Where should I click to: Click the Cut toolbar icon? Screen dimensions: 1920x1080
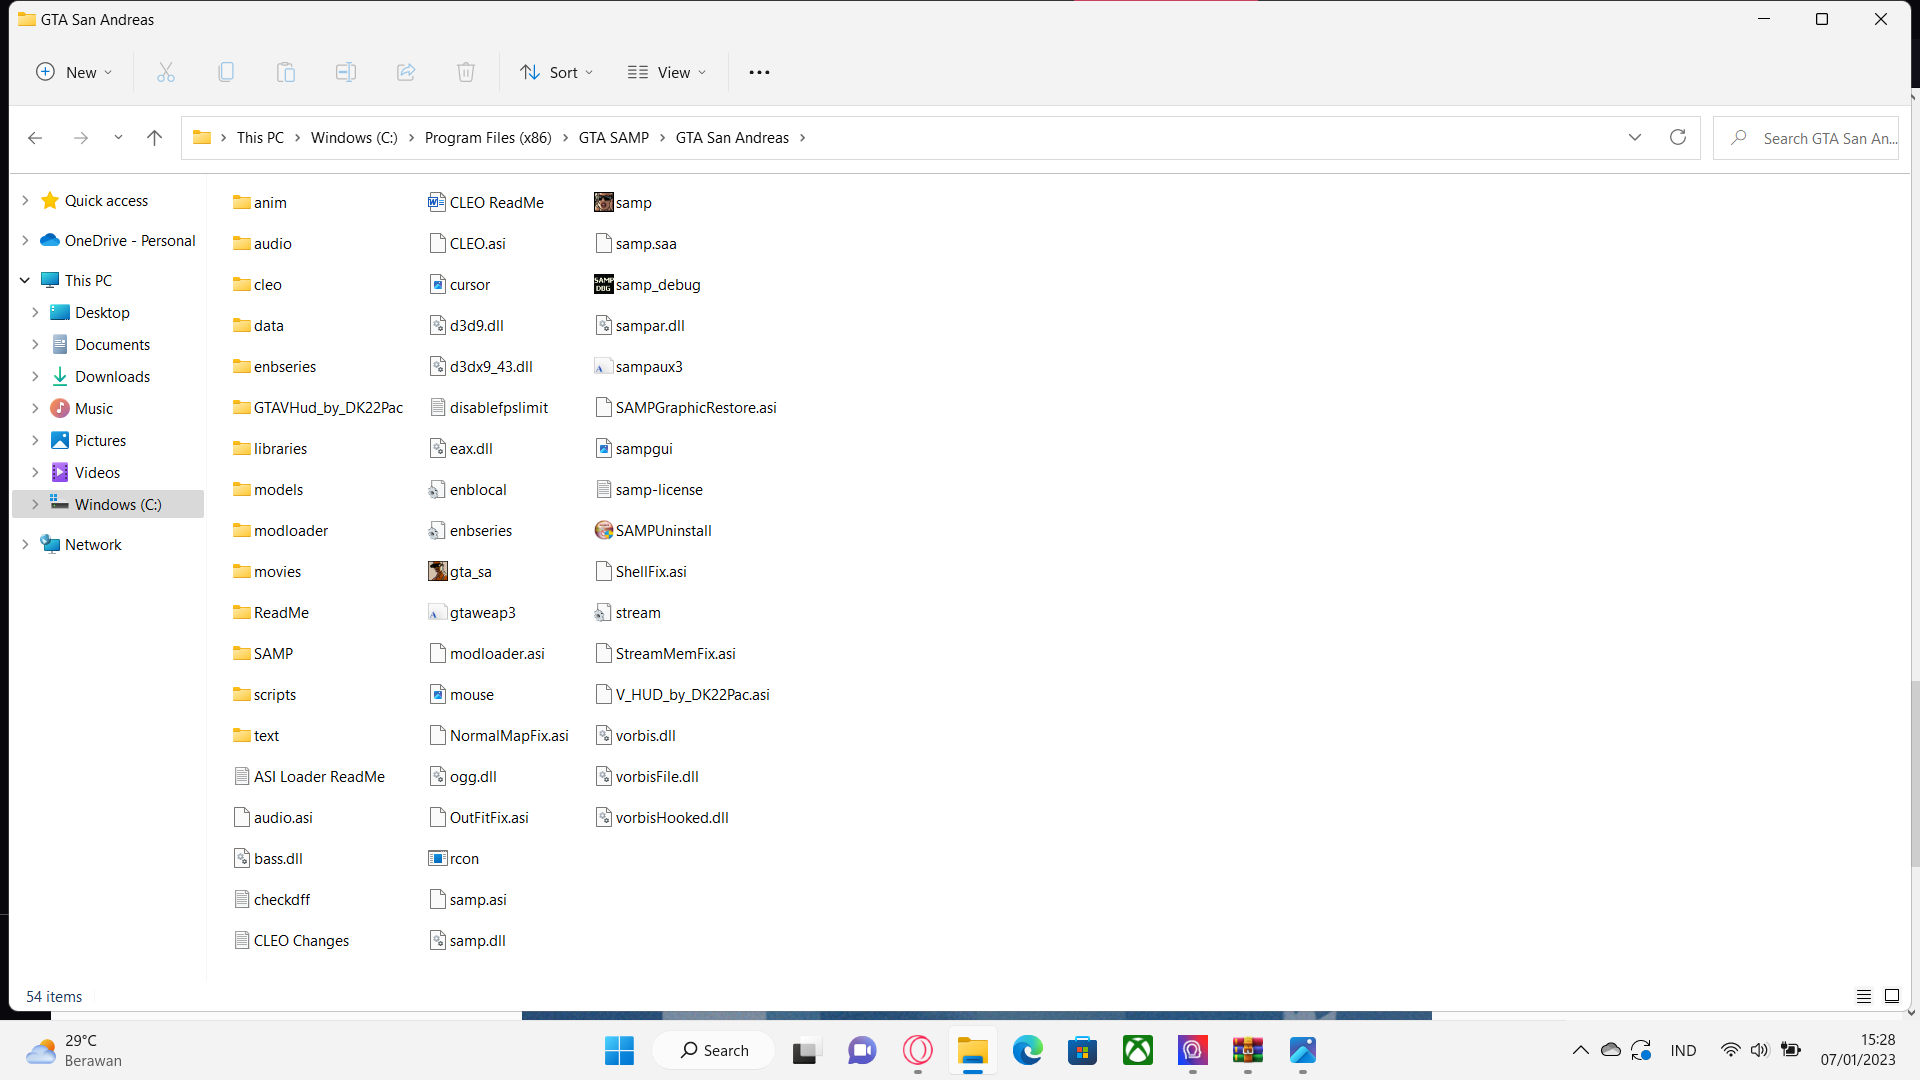click(166, 72)
